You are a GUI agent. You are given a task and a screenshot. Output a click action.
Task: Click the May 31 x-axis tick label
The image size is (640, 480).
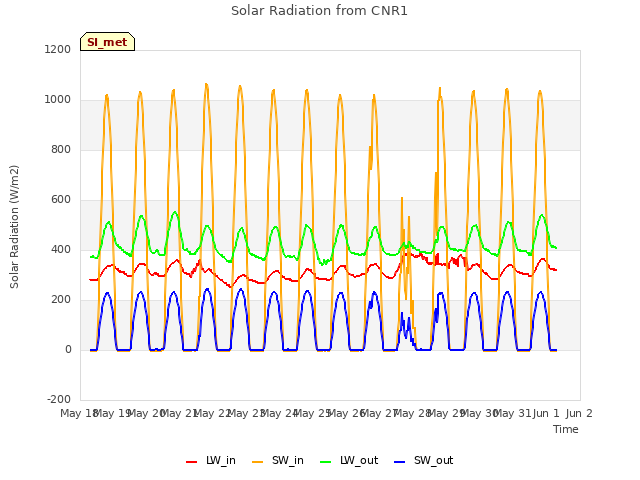[x=512, y=413]
